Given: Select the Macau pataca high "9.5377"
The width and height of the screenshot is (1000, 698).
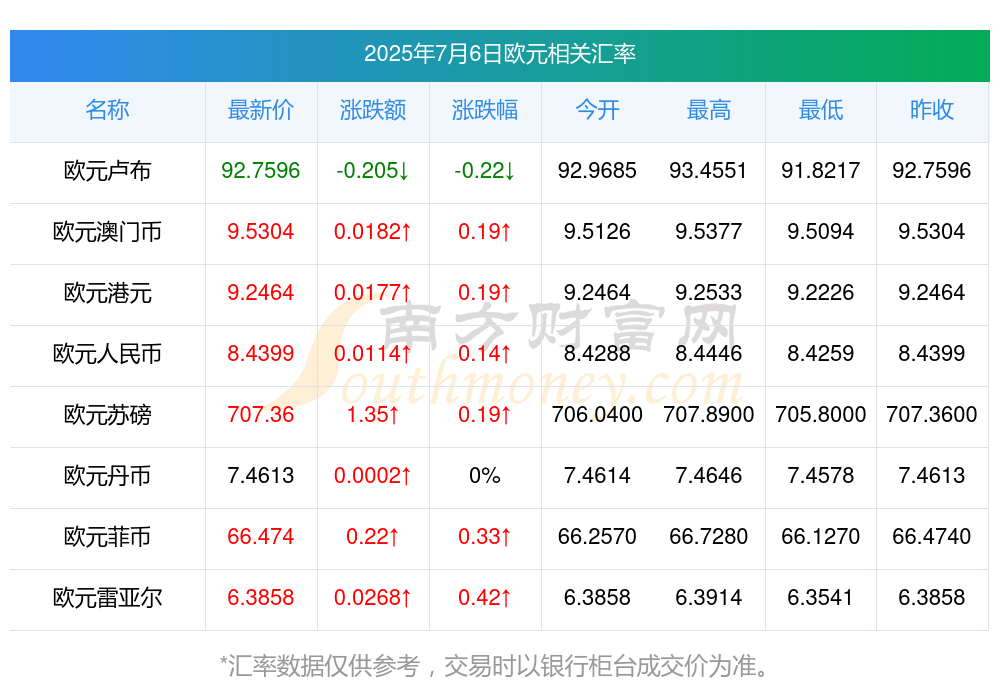Looking at the screenshot, I should click(x=709, y=232).
